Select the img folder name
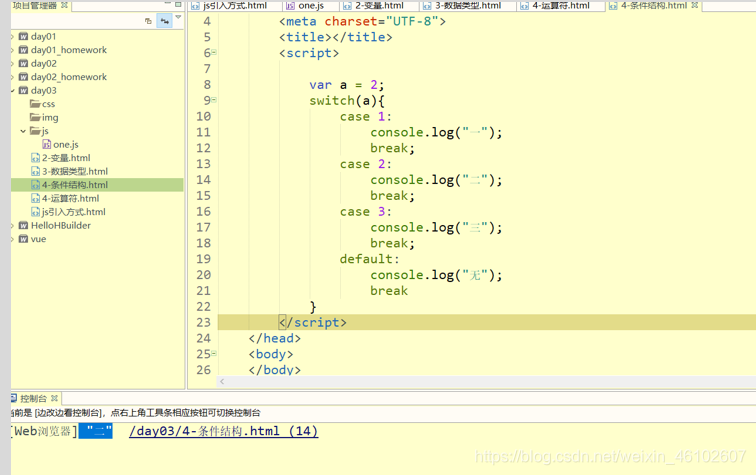The width and height of the screenshot is (756, 475). coord(50,117)
